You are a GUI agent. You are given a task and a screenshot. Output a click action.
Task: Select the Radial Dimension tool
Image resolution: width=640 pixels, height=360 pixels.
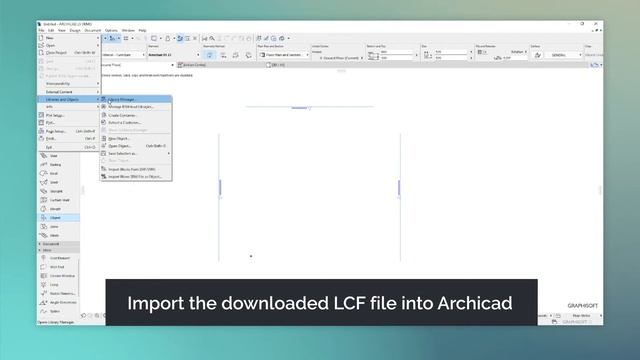[x=58, y=293]
